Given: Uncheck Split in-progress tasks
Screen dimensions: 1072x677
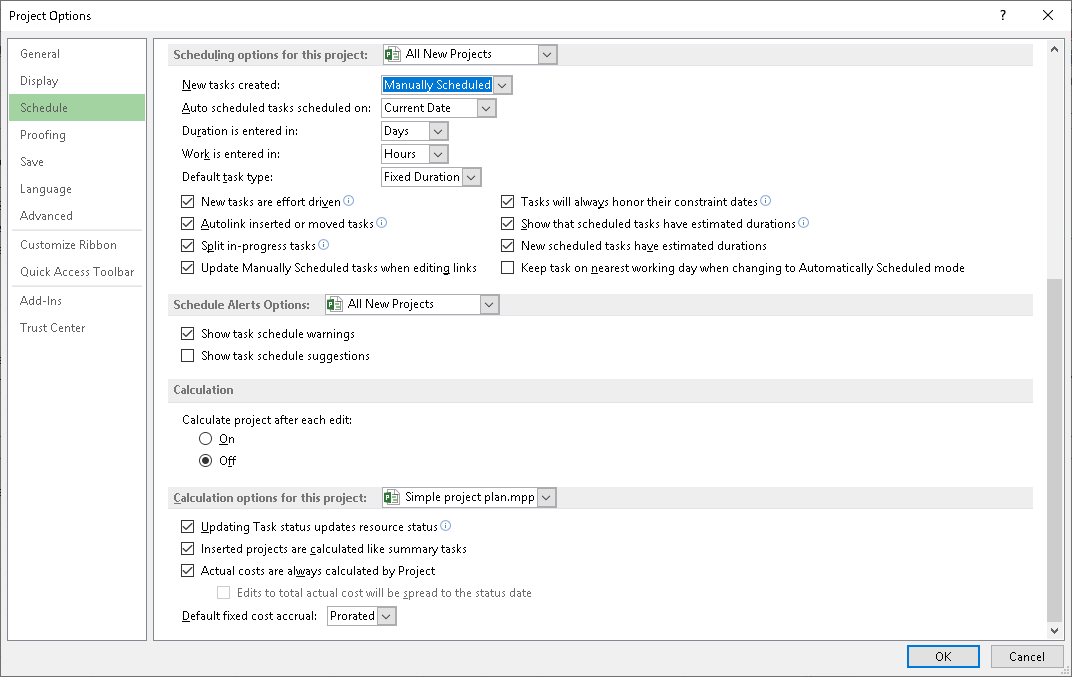Looking at the screenshot, I should (x=187, y=246).
